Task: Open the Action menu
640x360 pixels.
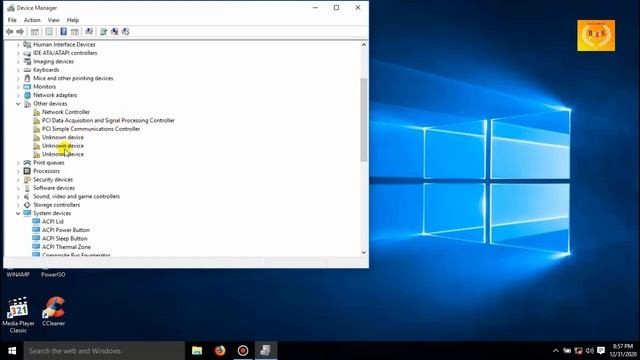Action: point(32,20)
